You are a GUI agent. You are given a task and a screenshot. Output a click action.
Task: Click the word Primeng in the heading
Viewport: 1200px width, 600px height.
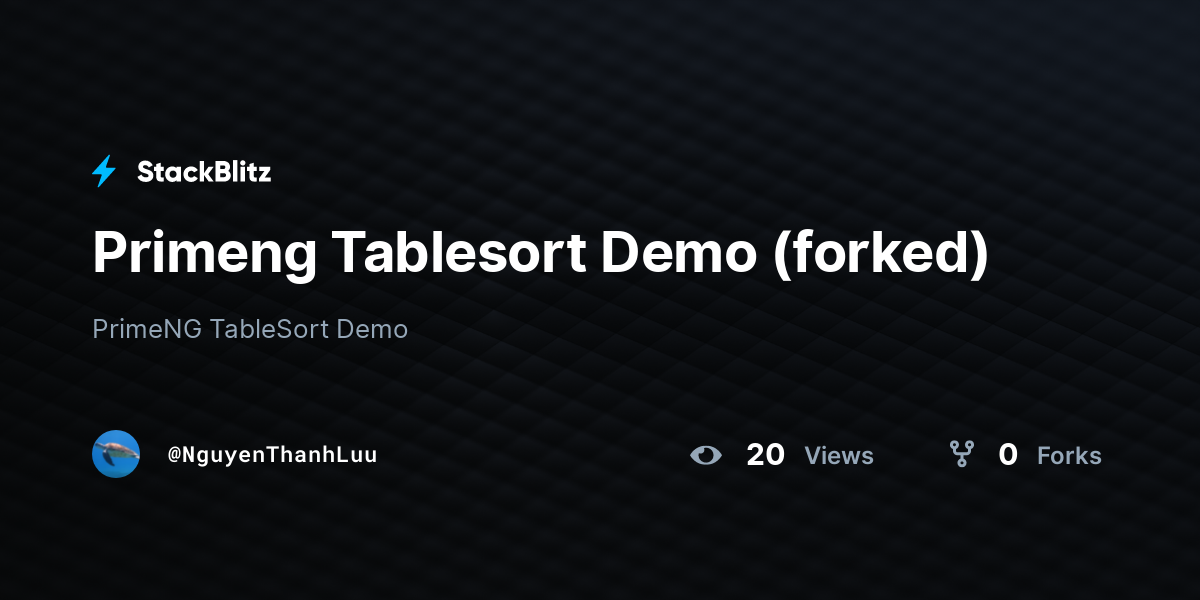[x=205, y=254]
